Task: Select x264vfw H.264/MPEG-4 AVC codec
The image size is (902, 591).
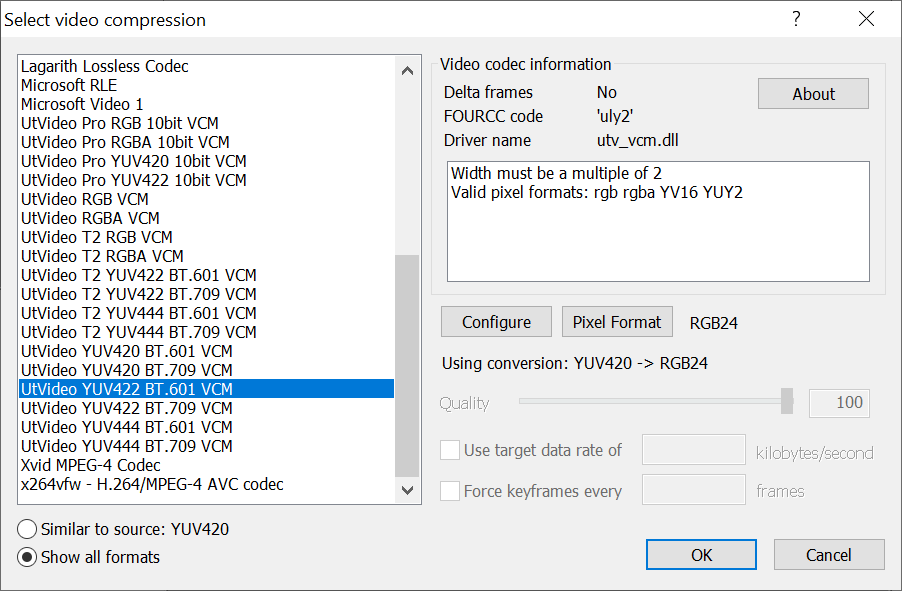Action: tap(152, 484)
